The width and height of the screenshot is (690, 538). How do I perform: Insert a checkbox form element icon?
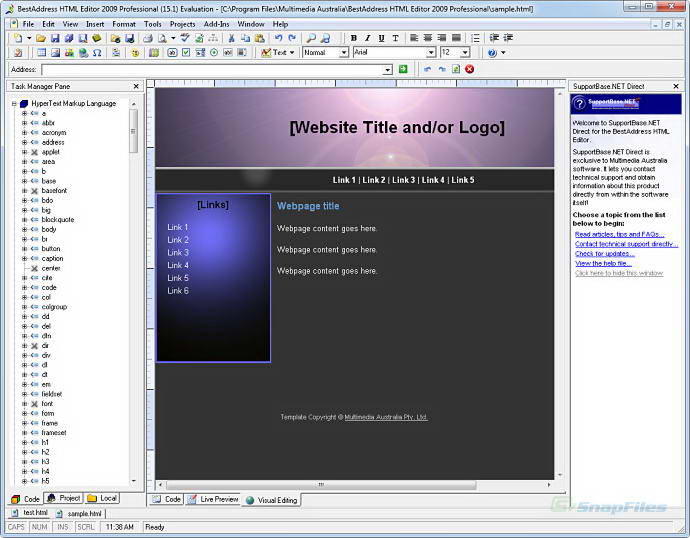point(186,53)
